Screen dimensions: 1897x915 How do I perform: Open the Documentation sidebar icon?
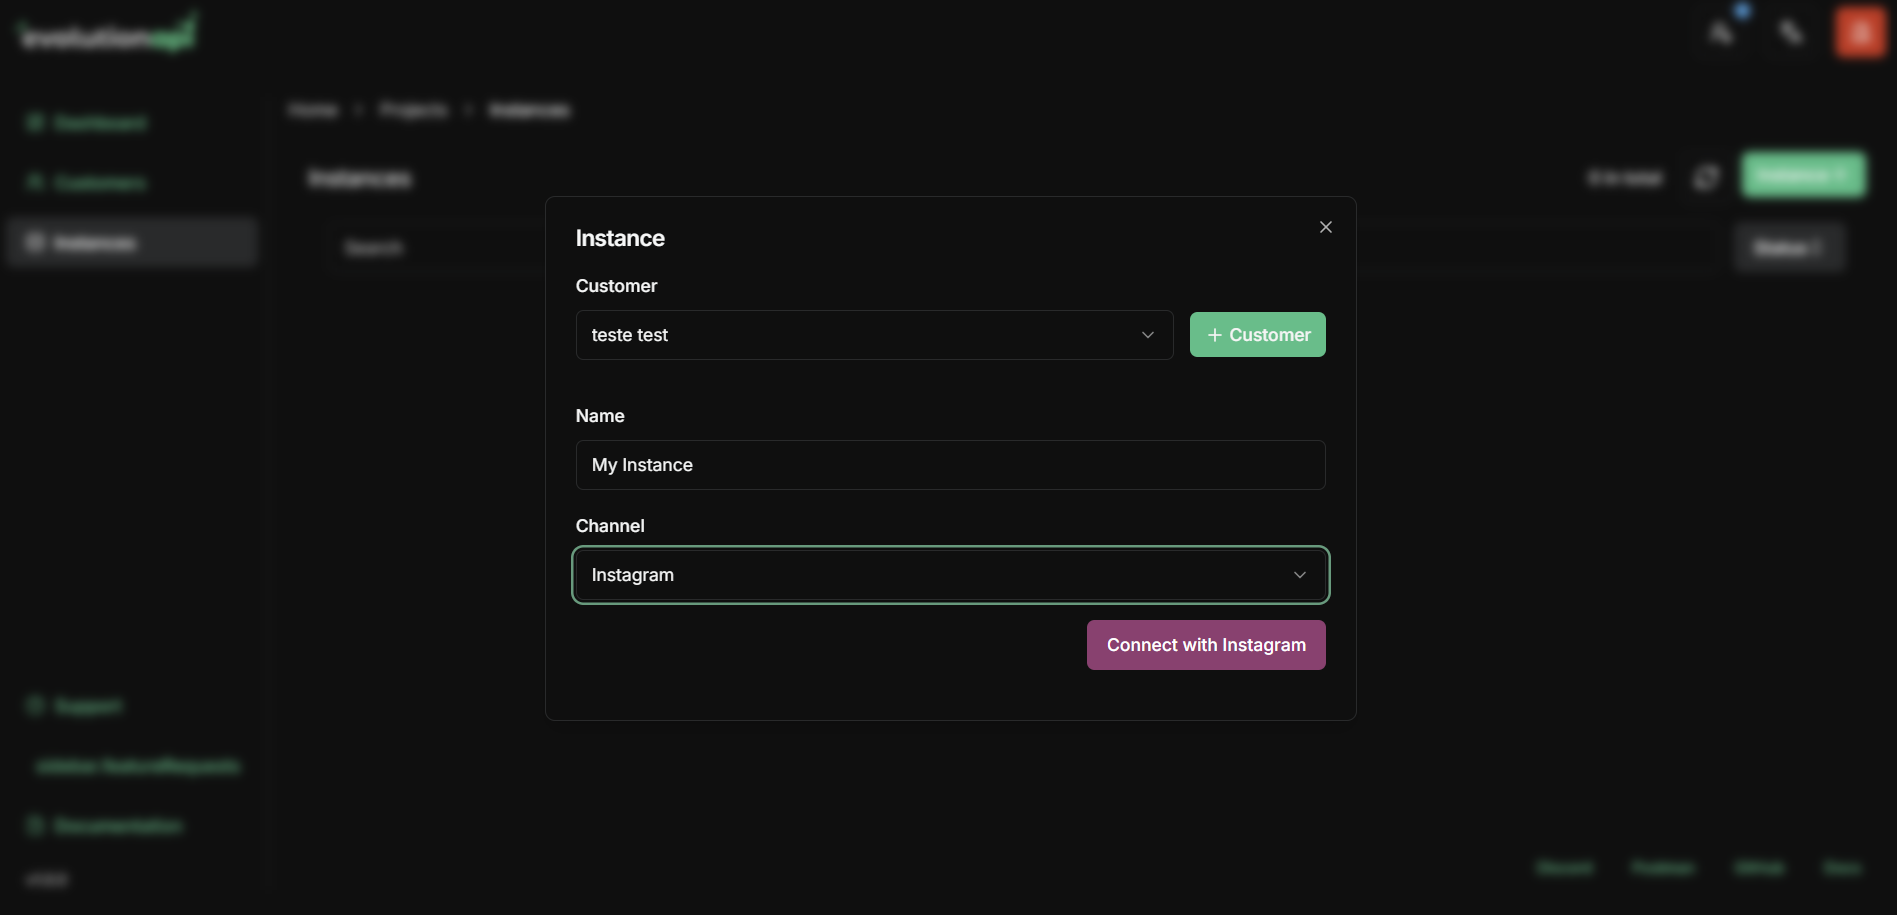[36, 826]
